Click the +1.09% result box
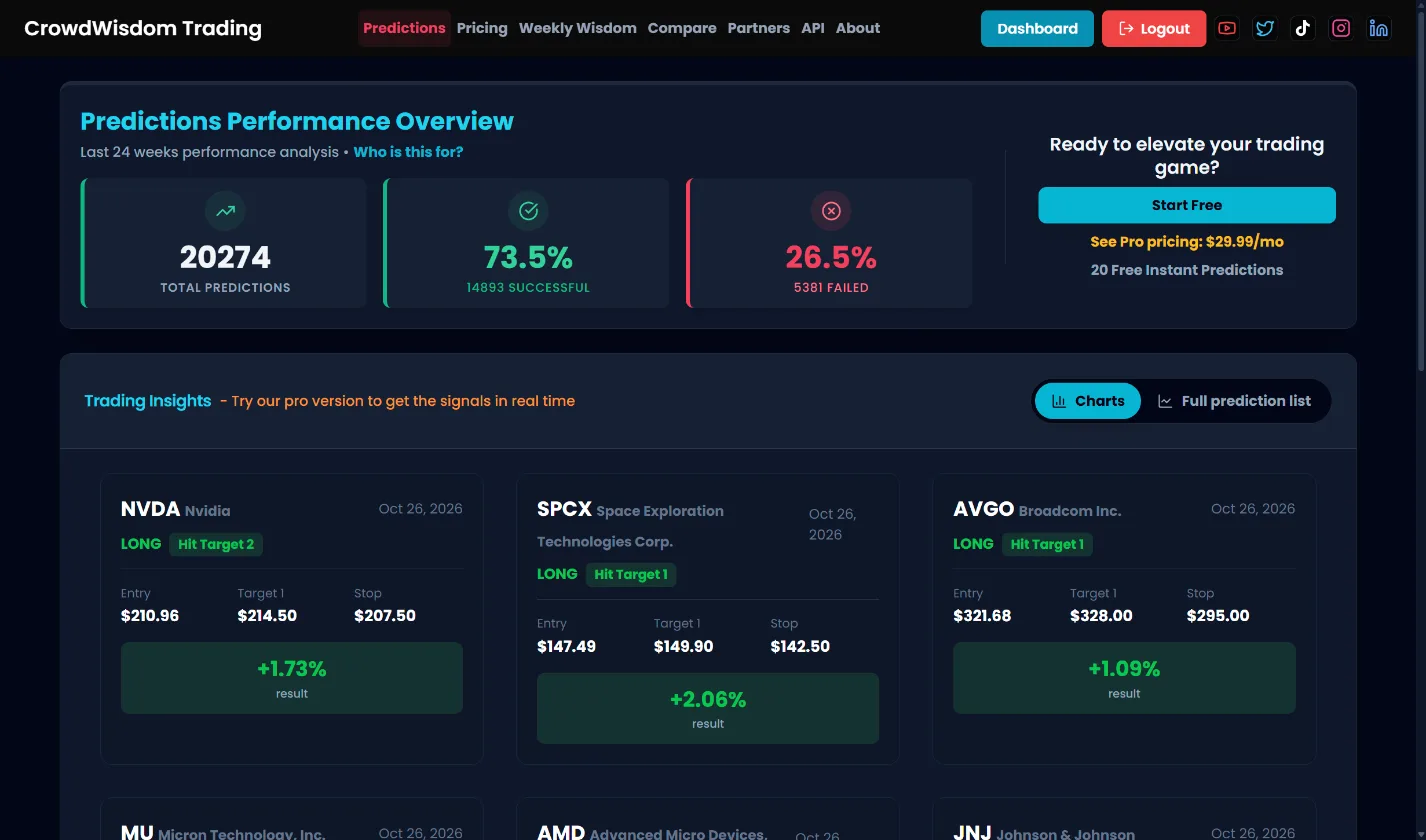The image size is (1426, 840). tap(1124, 678)
